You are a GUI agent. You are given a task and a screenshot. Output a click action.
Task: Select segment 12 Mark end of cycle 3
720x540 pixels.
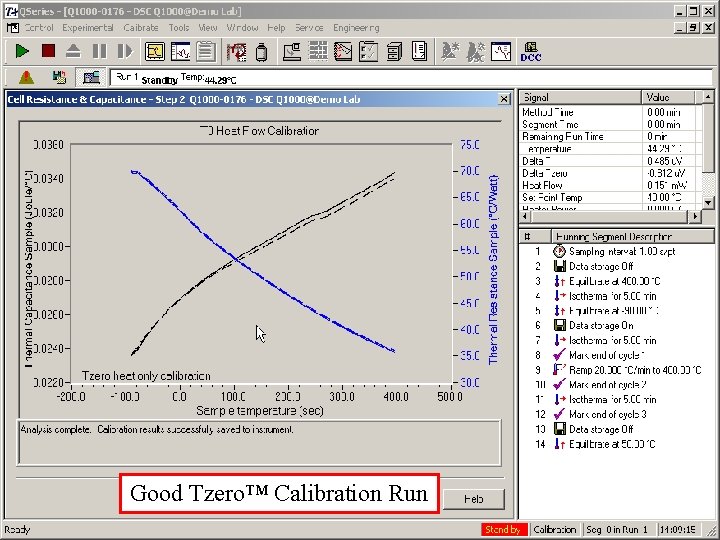point(615,415)
